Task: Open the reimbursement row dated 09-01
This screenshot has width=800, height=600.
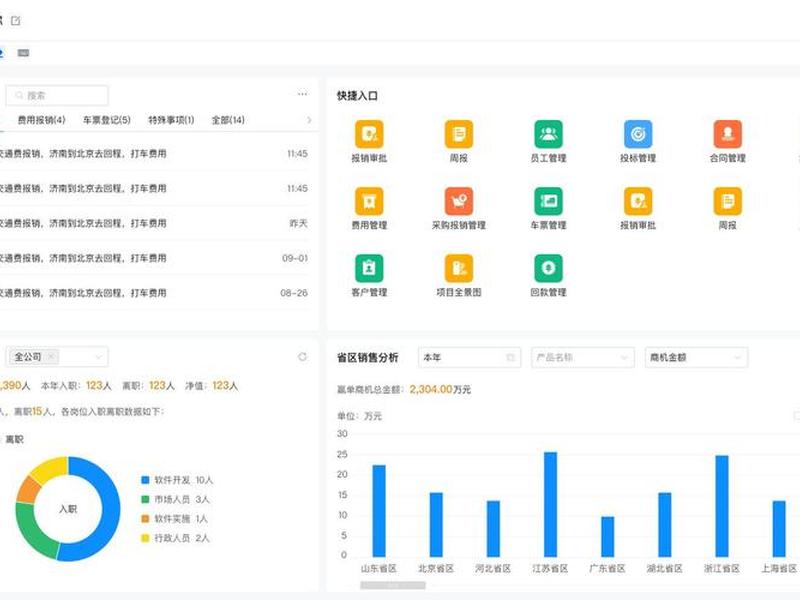Action: (156, 258)
